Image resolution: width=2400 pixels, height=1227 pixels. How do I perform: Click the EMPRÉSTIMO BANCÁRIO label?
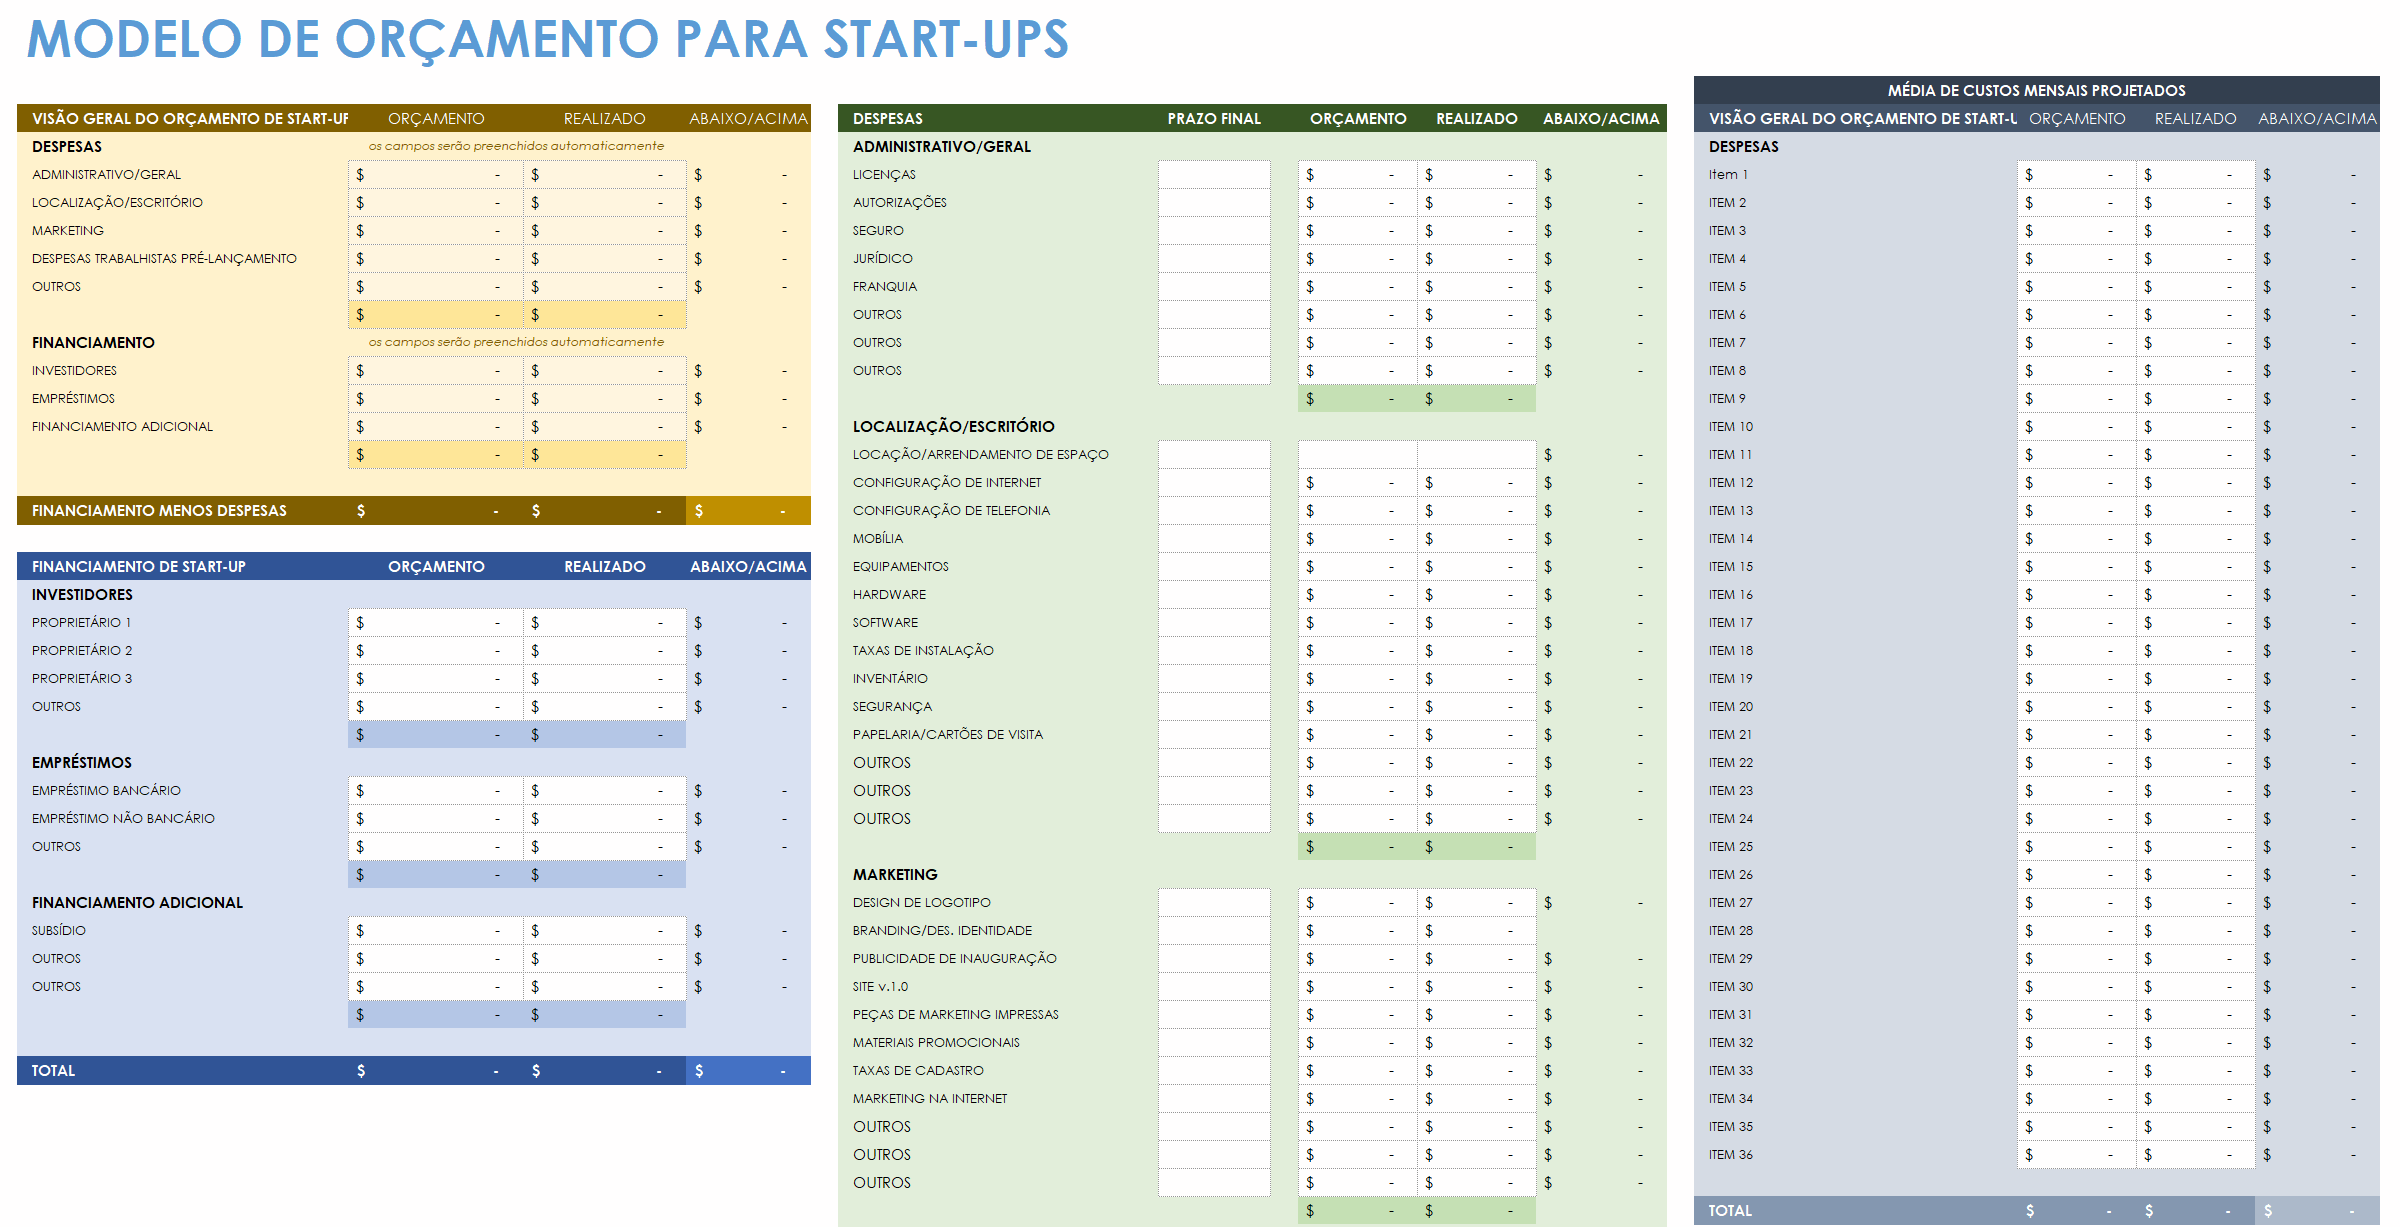point(106,791)
